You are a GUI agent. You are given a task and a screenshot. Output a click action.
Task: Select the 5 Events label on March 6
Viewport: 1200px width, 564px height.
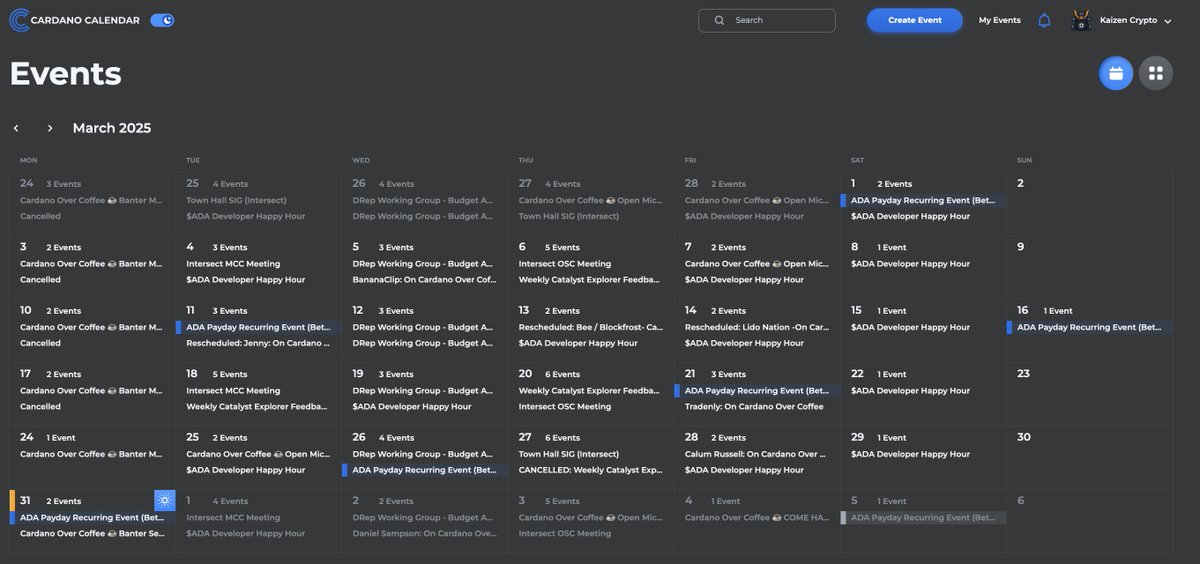click(563, 247)
